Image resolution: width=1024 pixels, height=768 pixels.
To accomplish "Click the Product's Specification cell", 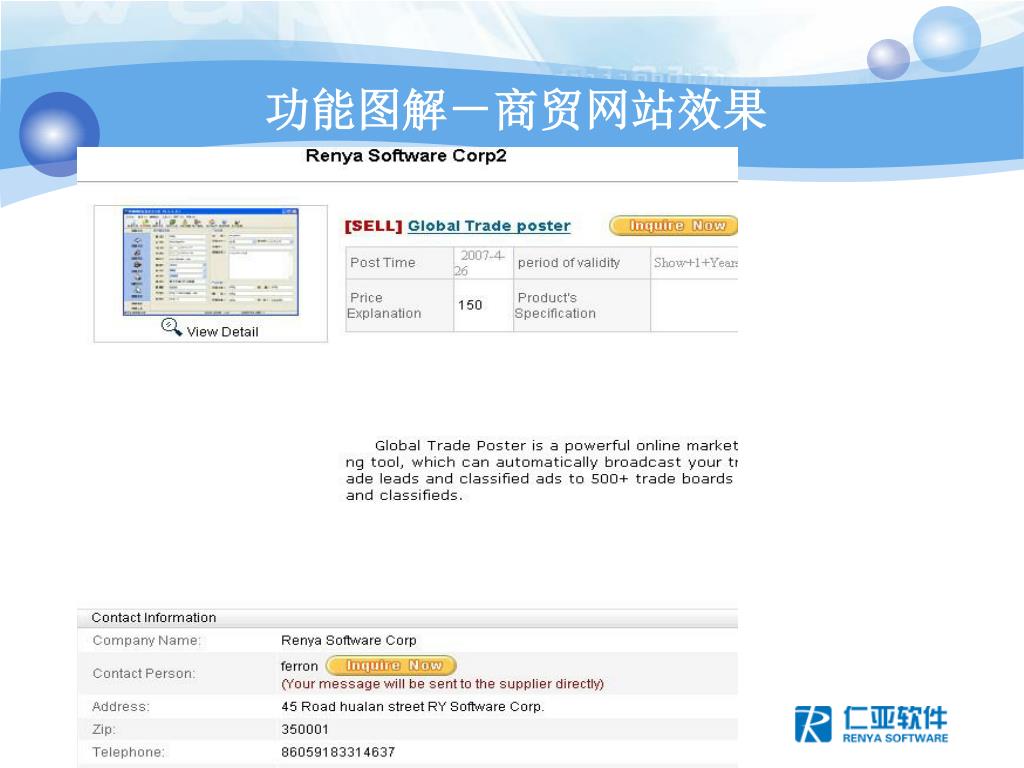I will pyautogui.click(x=582, y=306).
